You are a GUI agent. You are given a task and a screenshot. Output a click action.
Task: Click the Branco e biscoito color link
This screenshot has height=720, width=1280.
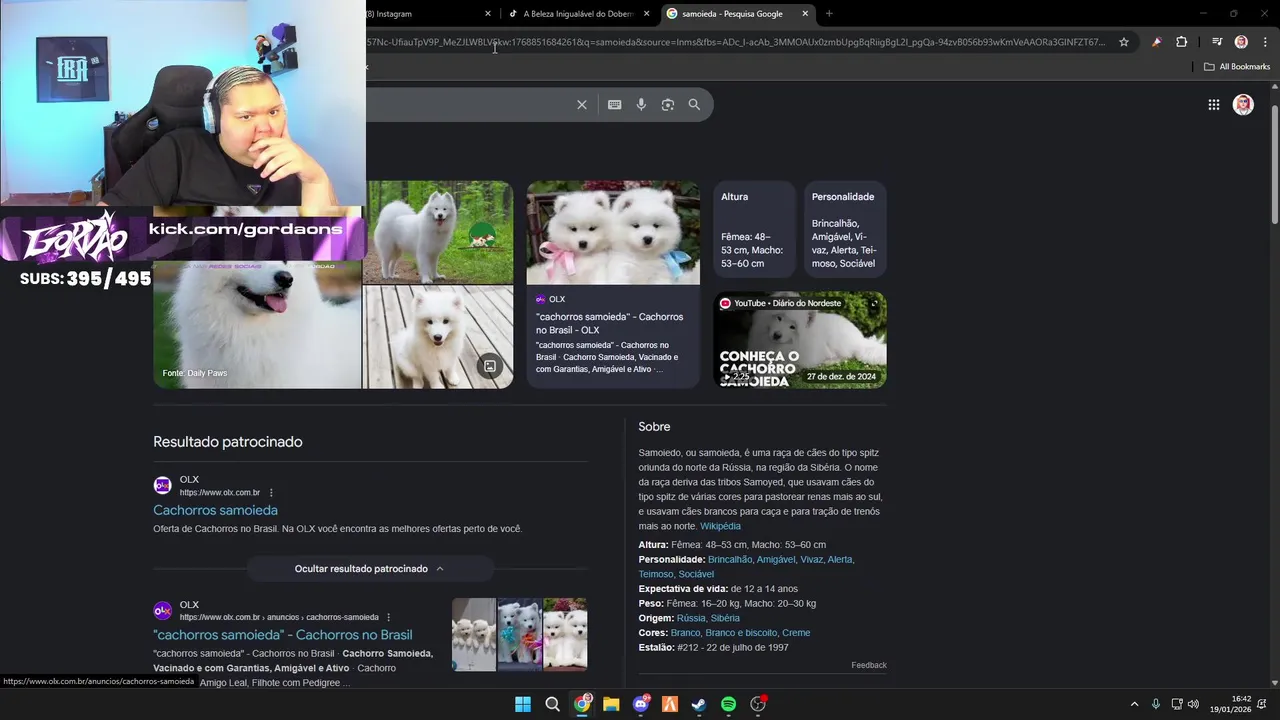click(x=741, y=633)
